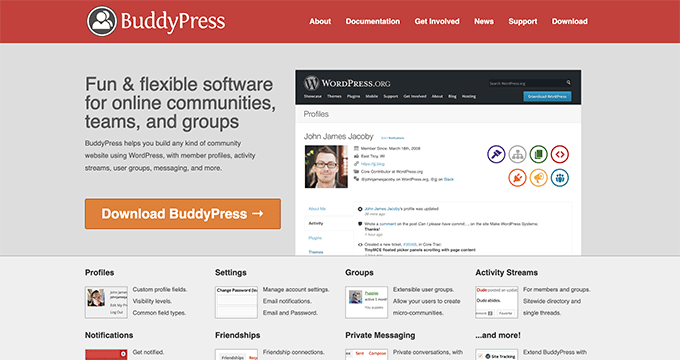Click the Settings section heading
The image size is (680, 360).
(x=231, y=272)
